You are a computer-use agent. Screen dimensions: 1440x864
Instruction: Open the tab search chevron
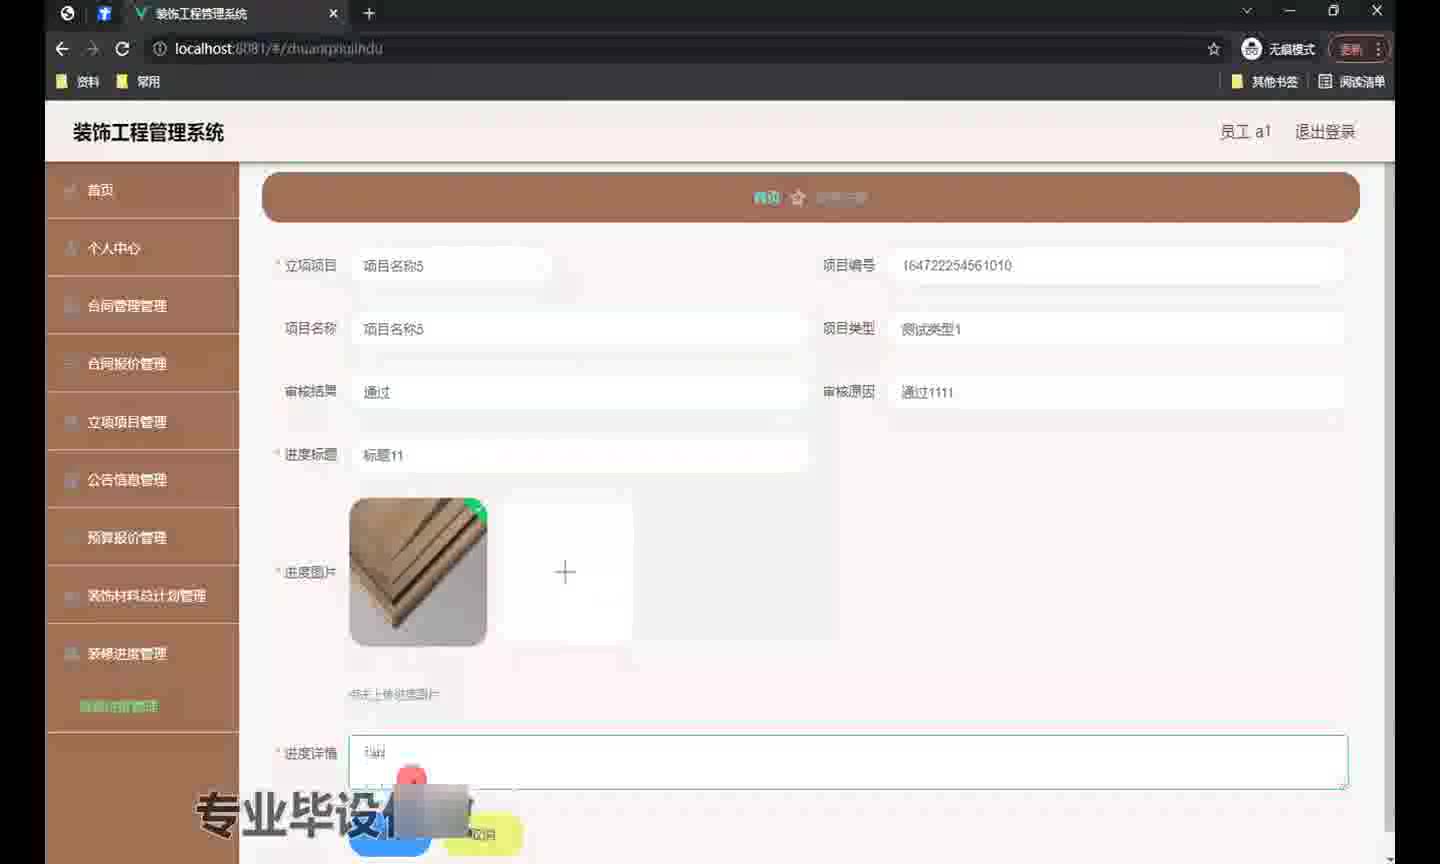tap(1247, 11)
